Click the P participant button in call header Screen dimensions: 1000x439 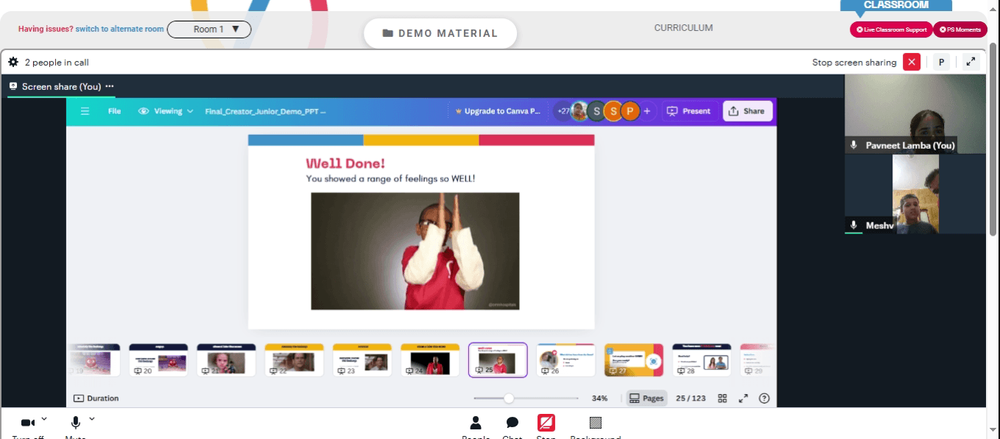pyautogui.click(x=941, y=62)
